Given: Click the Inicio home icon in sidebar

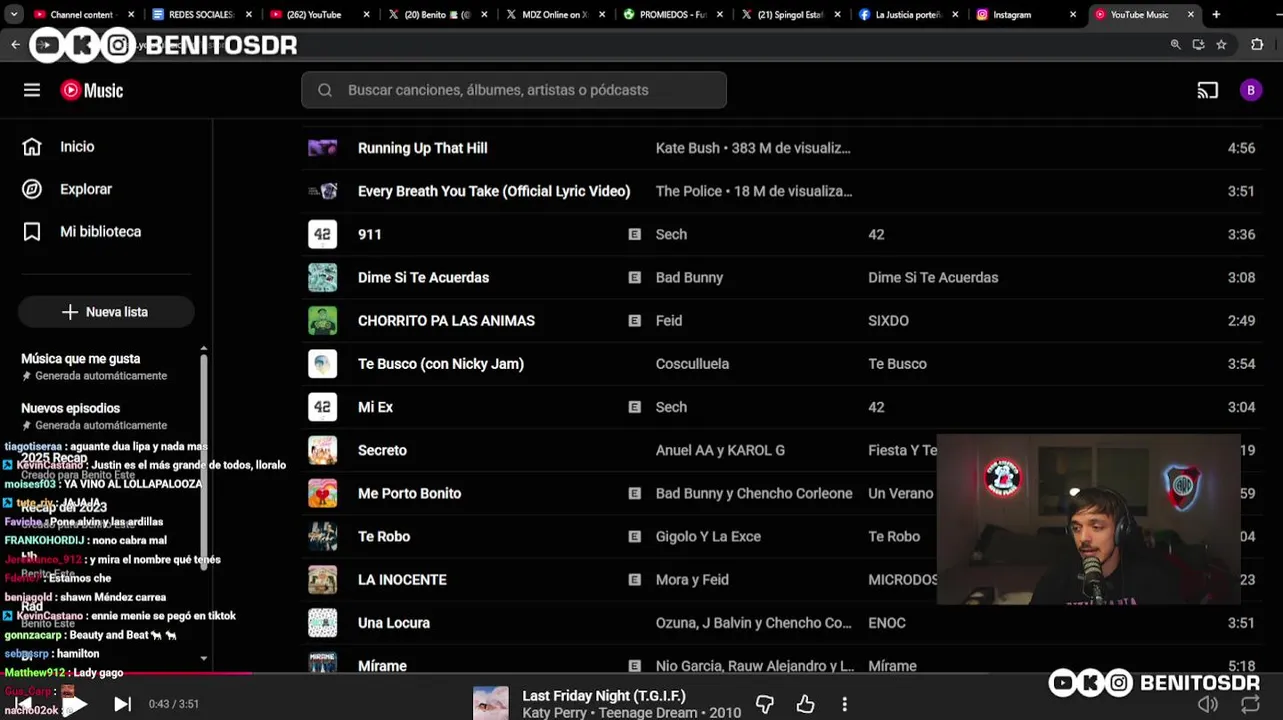Looking at the screenshot, I should 32,146.
